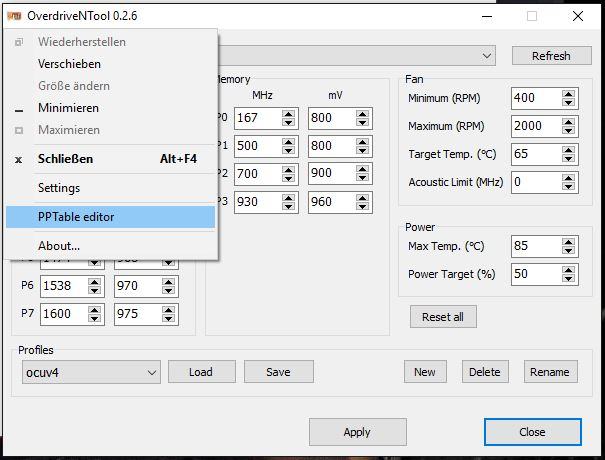Click the Apply button

[x=357, y=432]
